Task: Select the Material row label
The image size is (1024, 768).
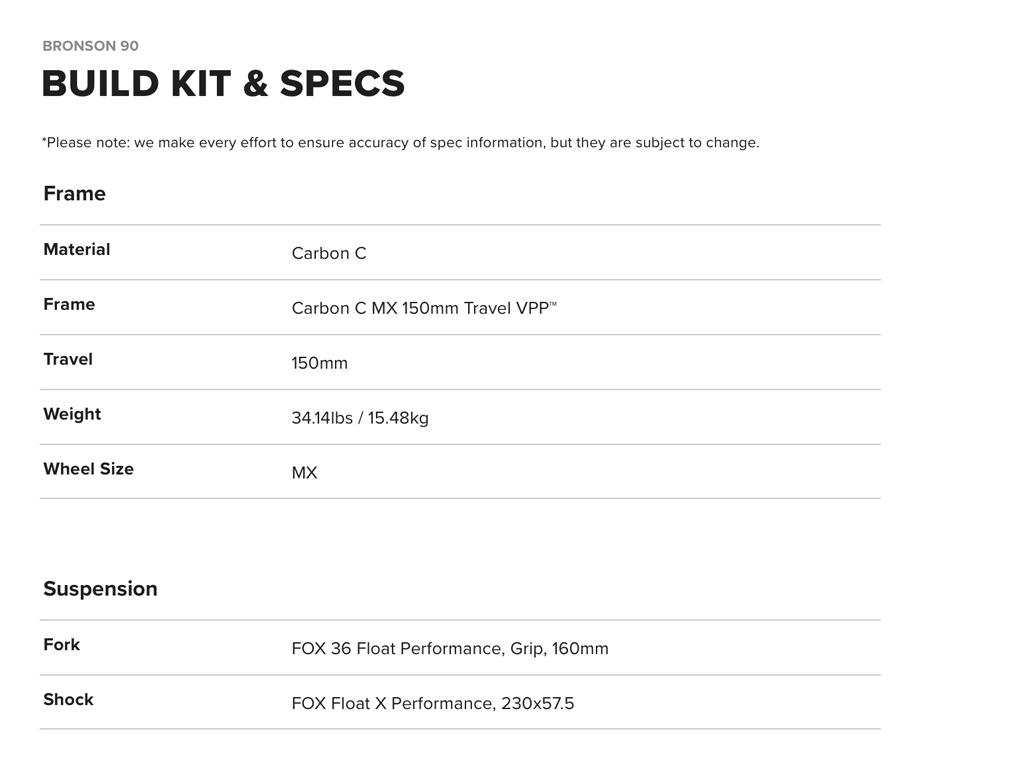Action: tap(76, 250)
